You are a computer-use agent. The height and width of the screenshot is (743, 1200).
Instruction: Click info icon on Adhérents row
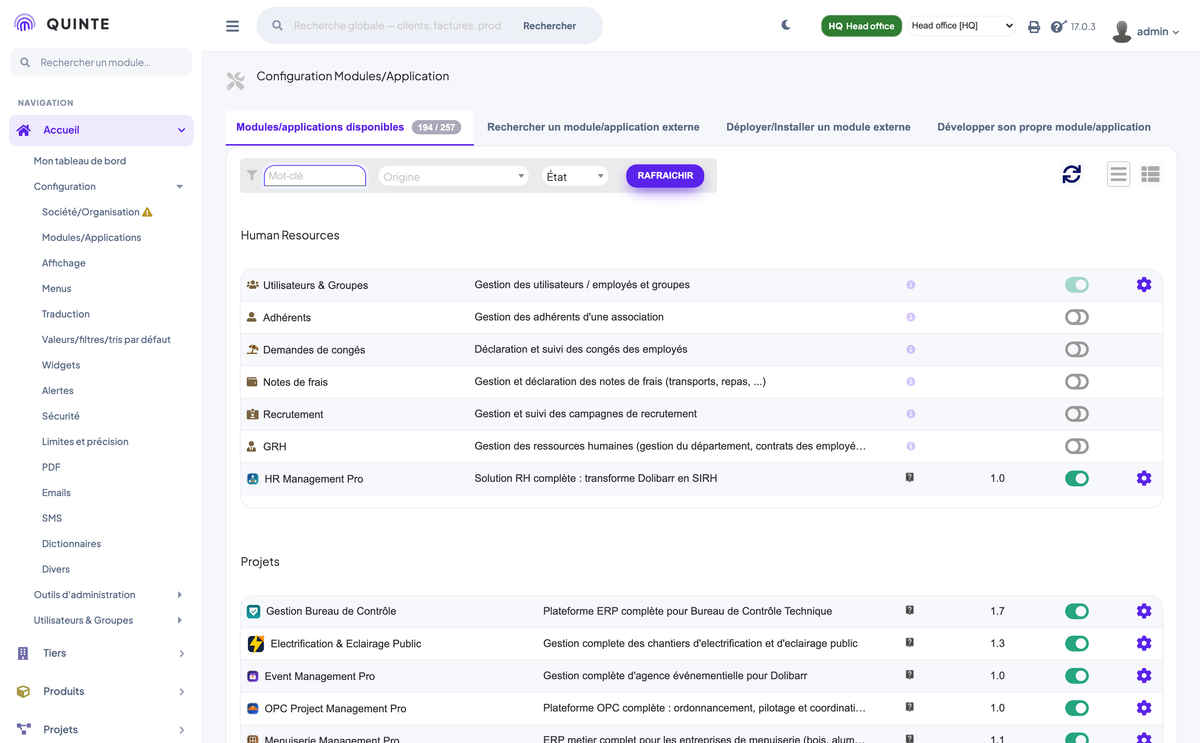point(911,317)
